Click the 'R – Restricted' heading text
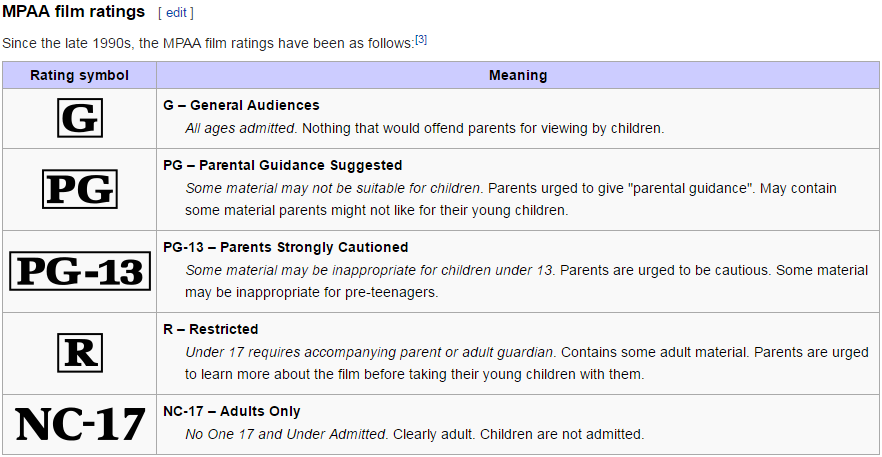This screenshot has width=882, height=457. [211, 329]
